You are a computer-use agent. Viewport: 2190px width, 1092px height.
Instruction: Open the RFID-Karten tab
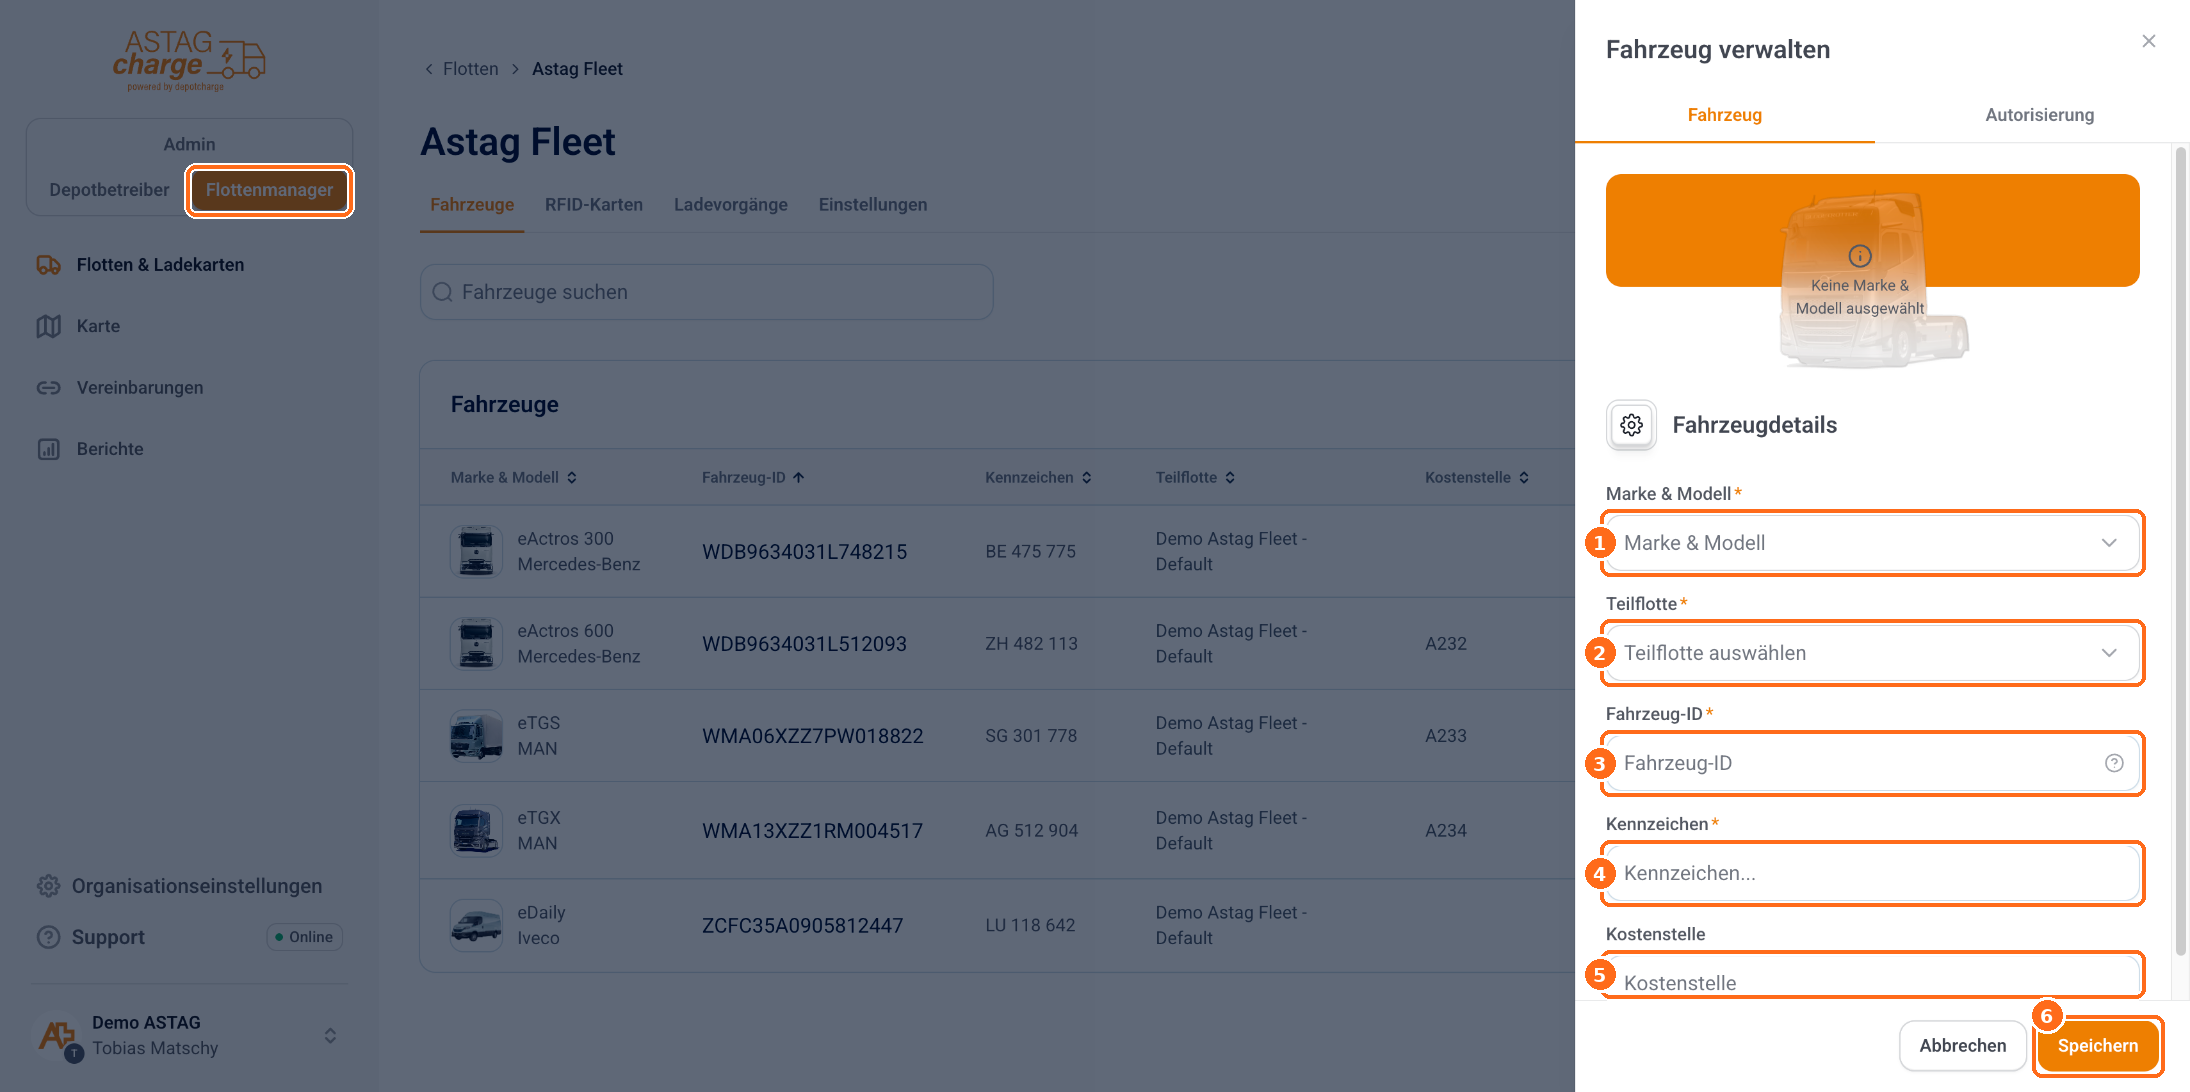pyautogui.click(x=594, y=205)
